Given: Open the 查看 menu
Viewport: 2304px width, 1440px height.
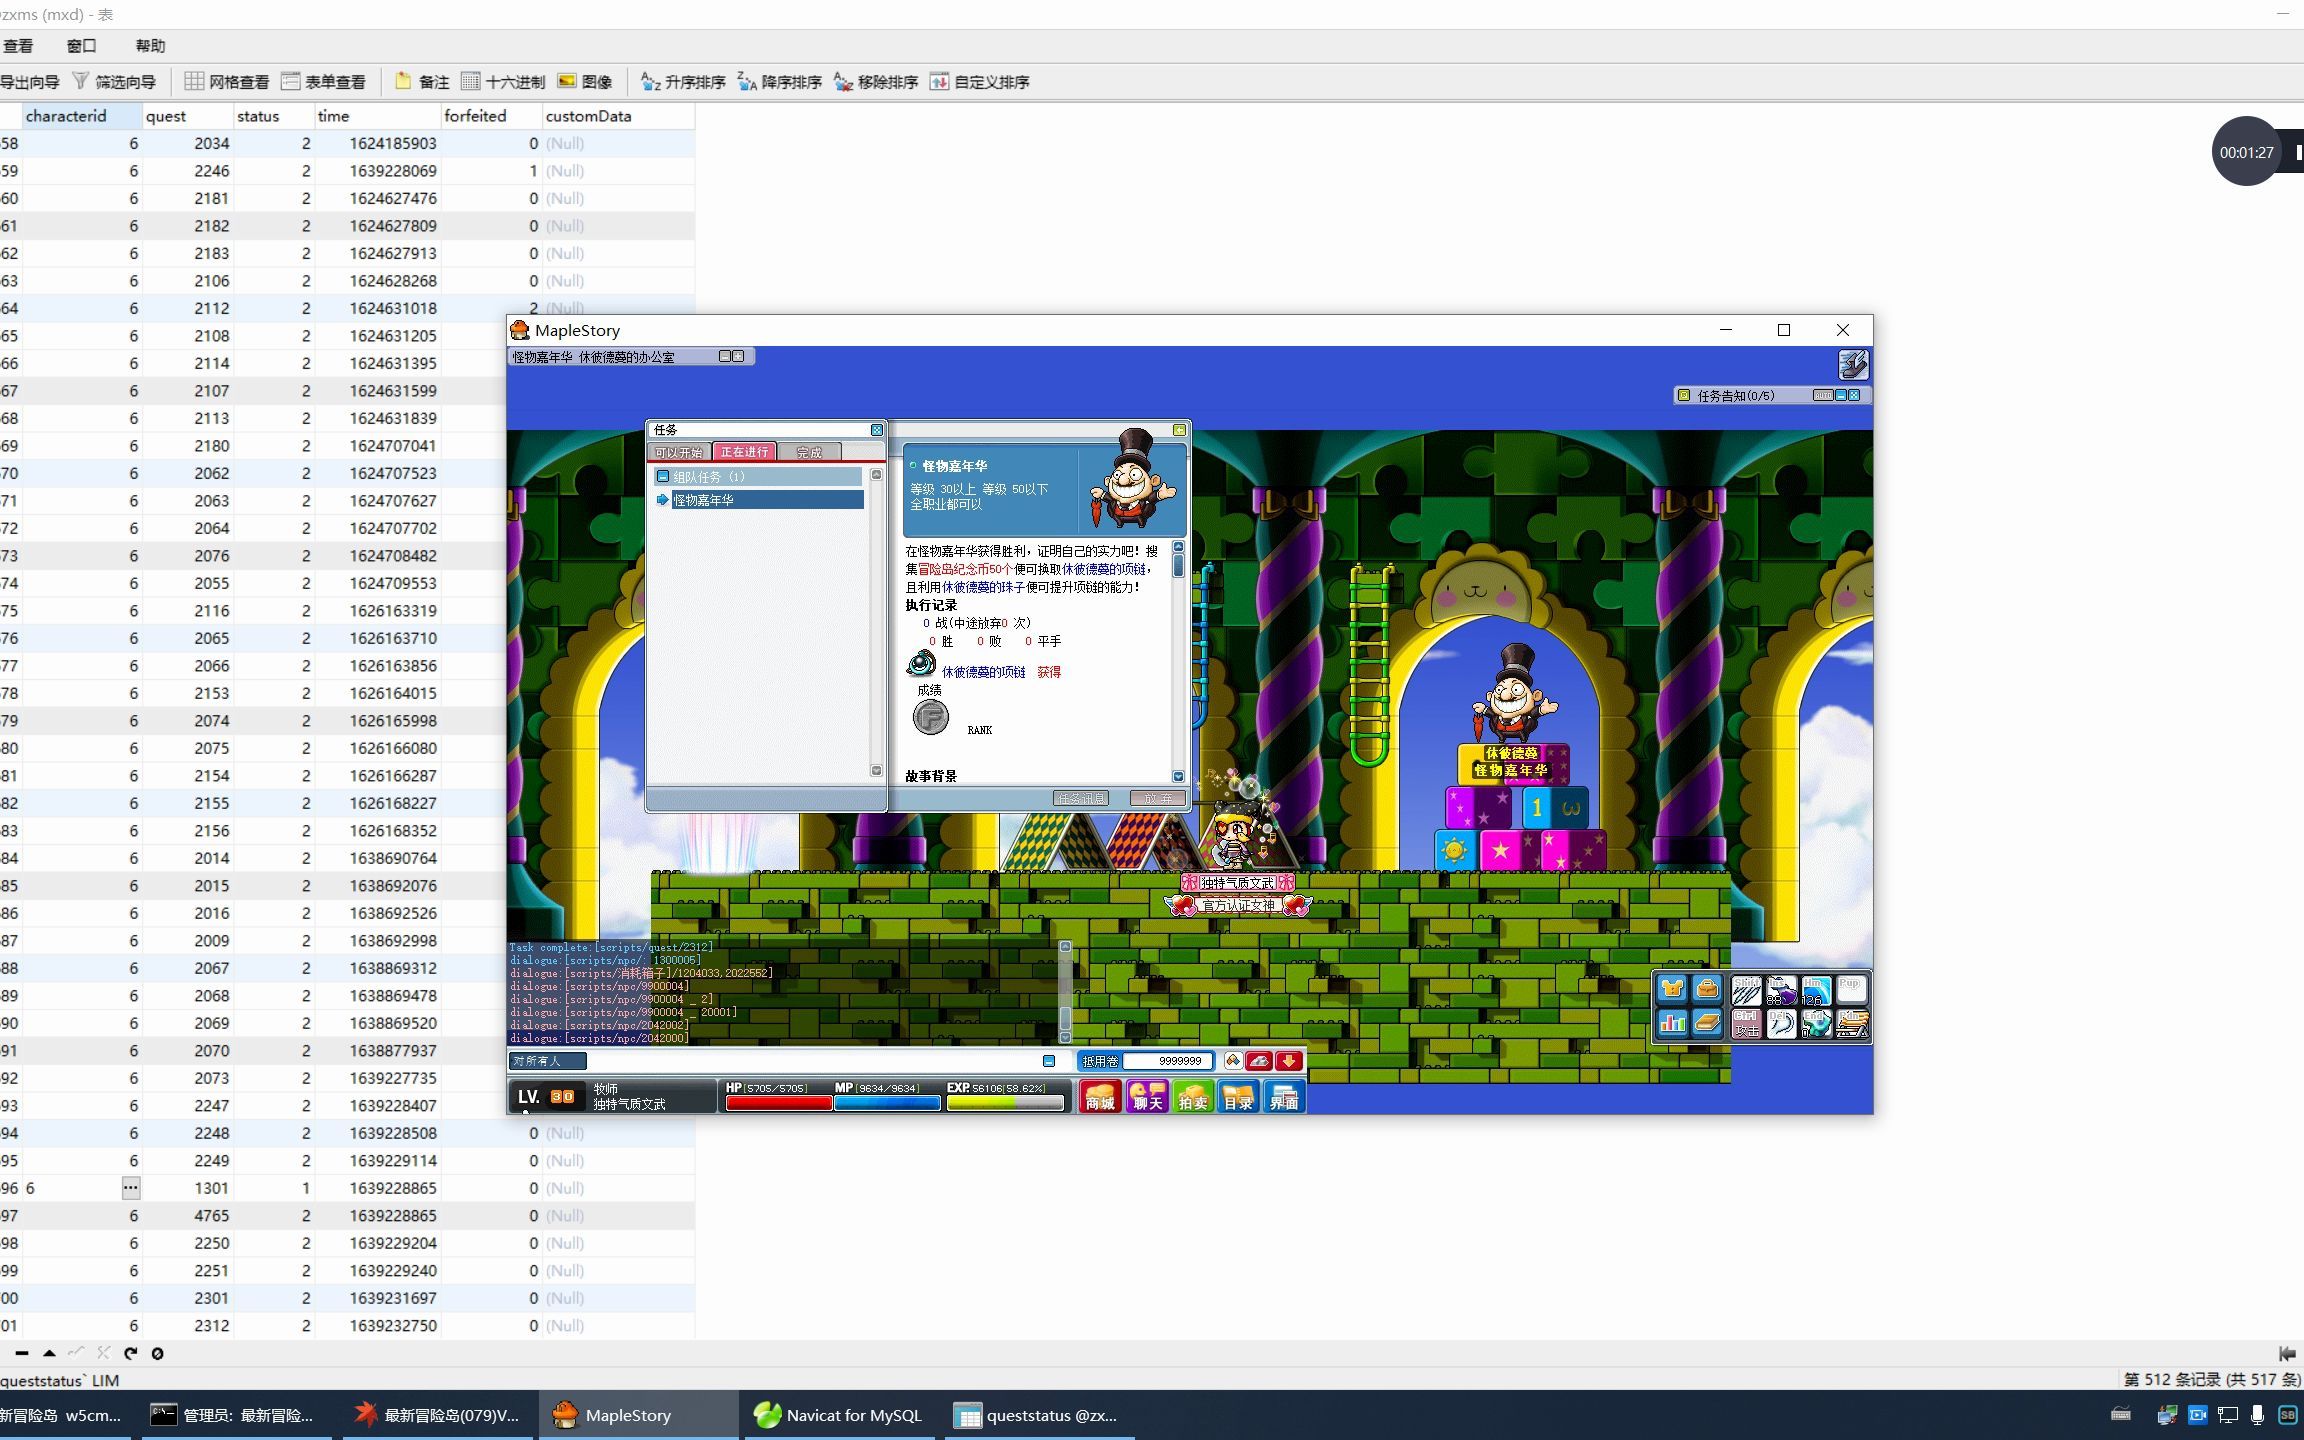Looking at the screenshot, I should (17, 46).
